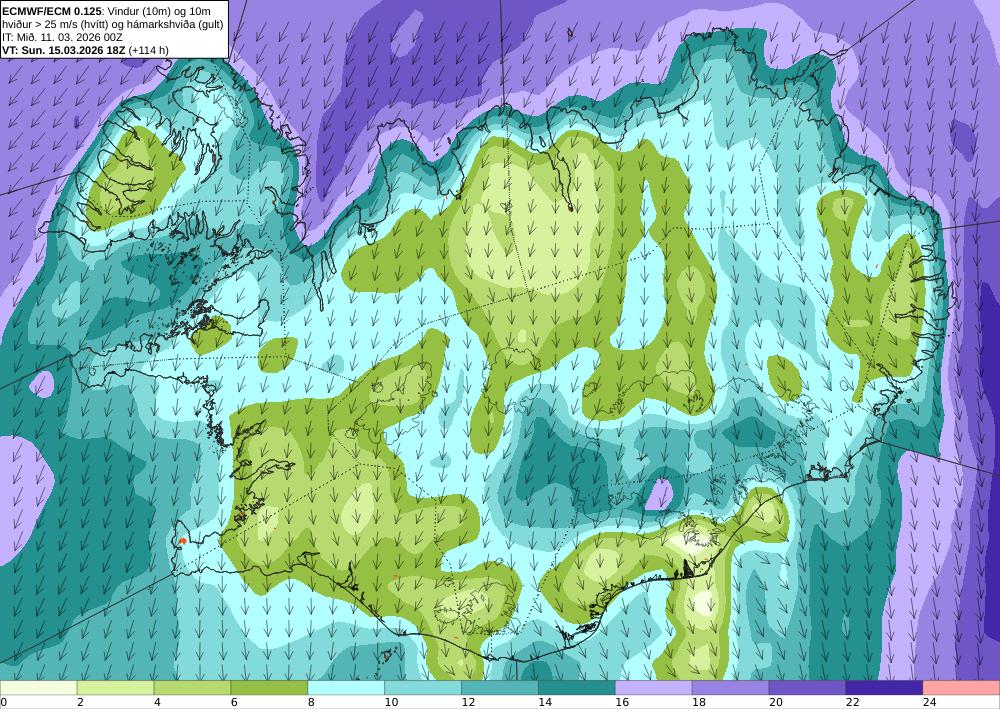Click the legend label "2"

click(x=80, y=702)
